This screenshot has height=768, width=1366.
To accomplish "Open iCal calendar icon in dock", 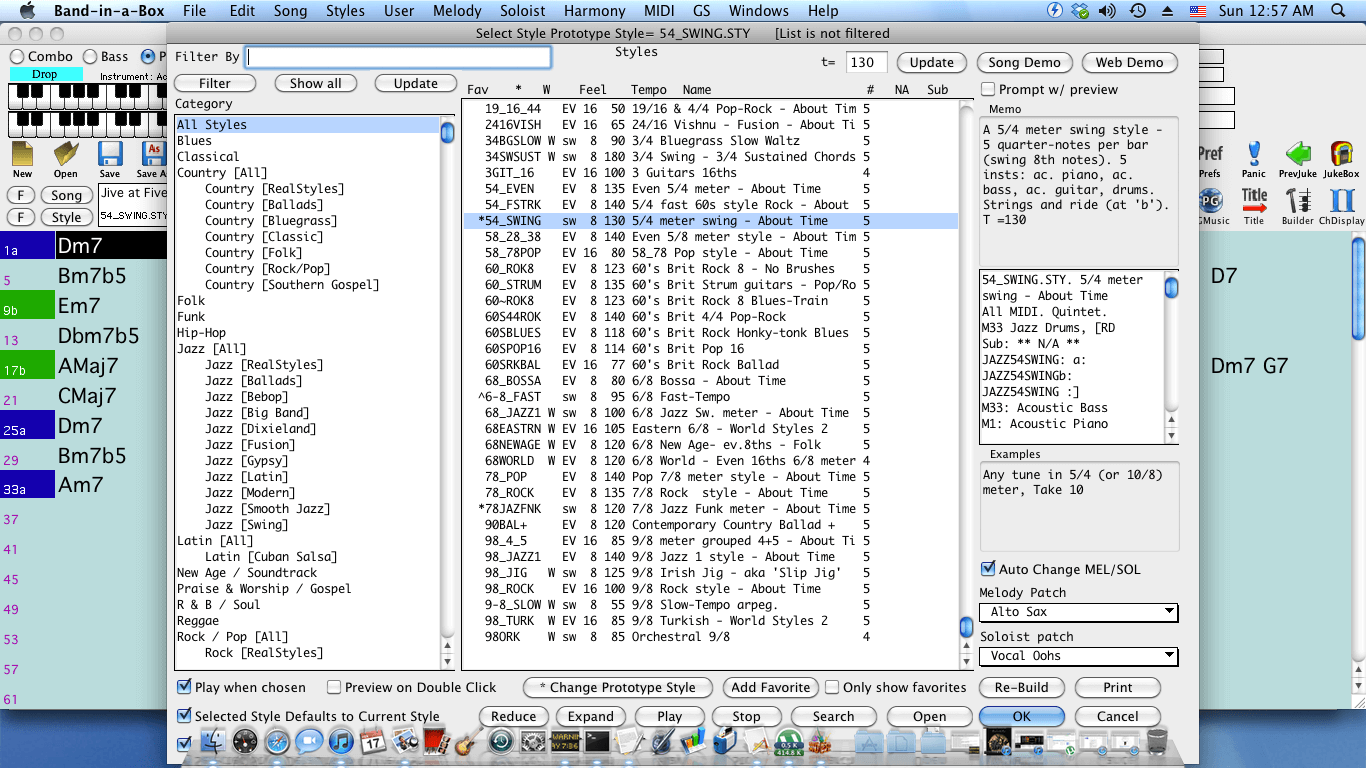I will click(373, 741).
